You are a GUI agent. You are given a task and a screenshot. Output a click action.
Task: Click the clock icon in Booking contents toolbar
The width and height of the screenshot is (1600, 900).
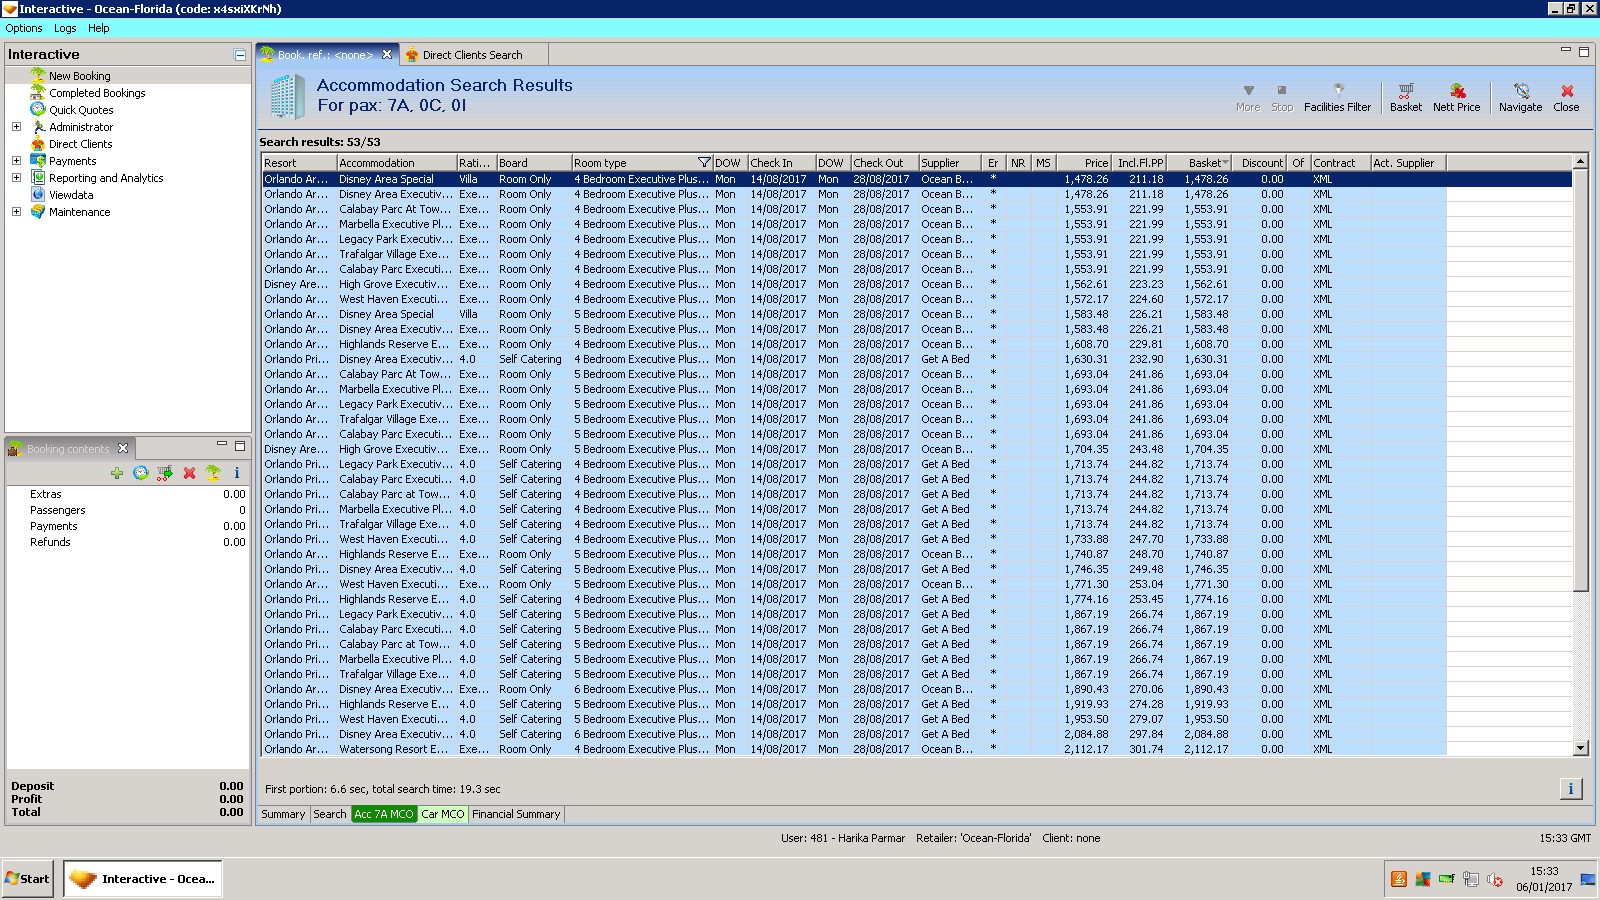(x=141, y=473)
